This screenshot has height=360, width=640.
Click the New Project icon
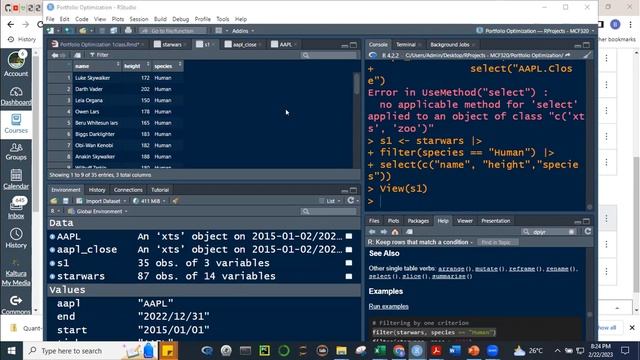pyautogui.click(x=68, y=31)
